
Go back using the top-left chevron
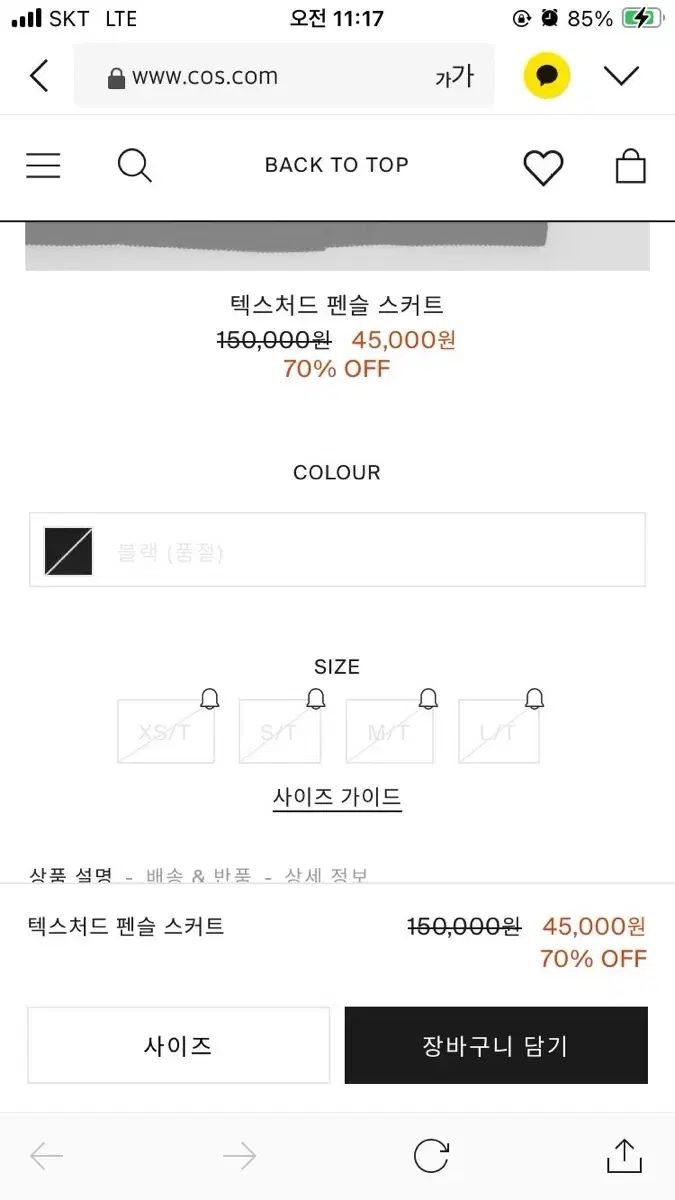coord(39,76)
